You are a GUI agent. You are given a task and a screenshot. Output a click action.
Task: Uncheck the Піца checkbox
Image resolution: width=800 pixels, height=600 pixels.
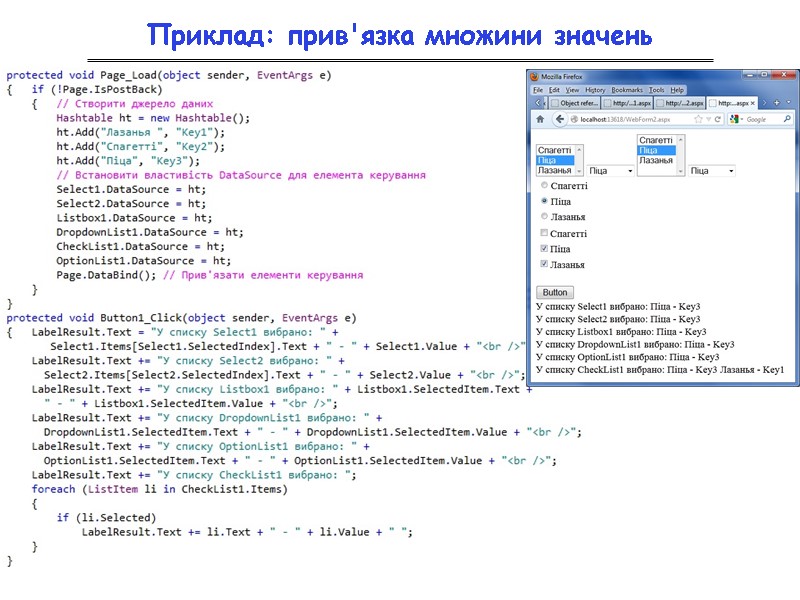[544, 248]
